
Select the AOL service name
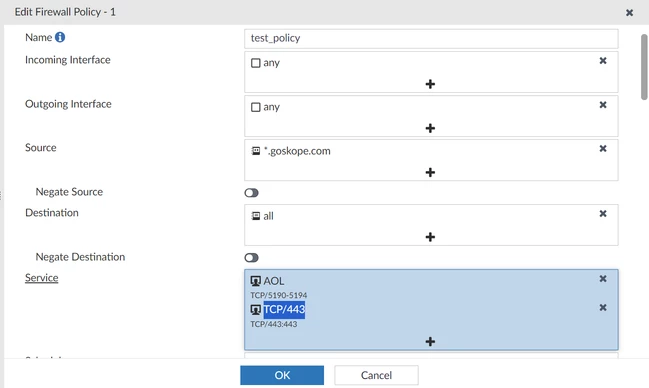coord(274,281)
